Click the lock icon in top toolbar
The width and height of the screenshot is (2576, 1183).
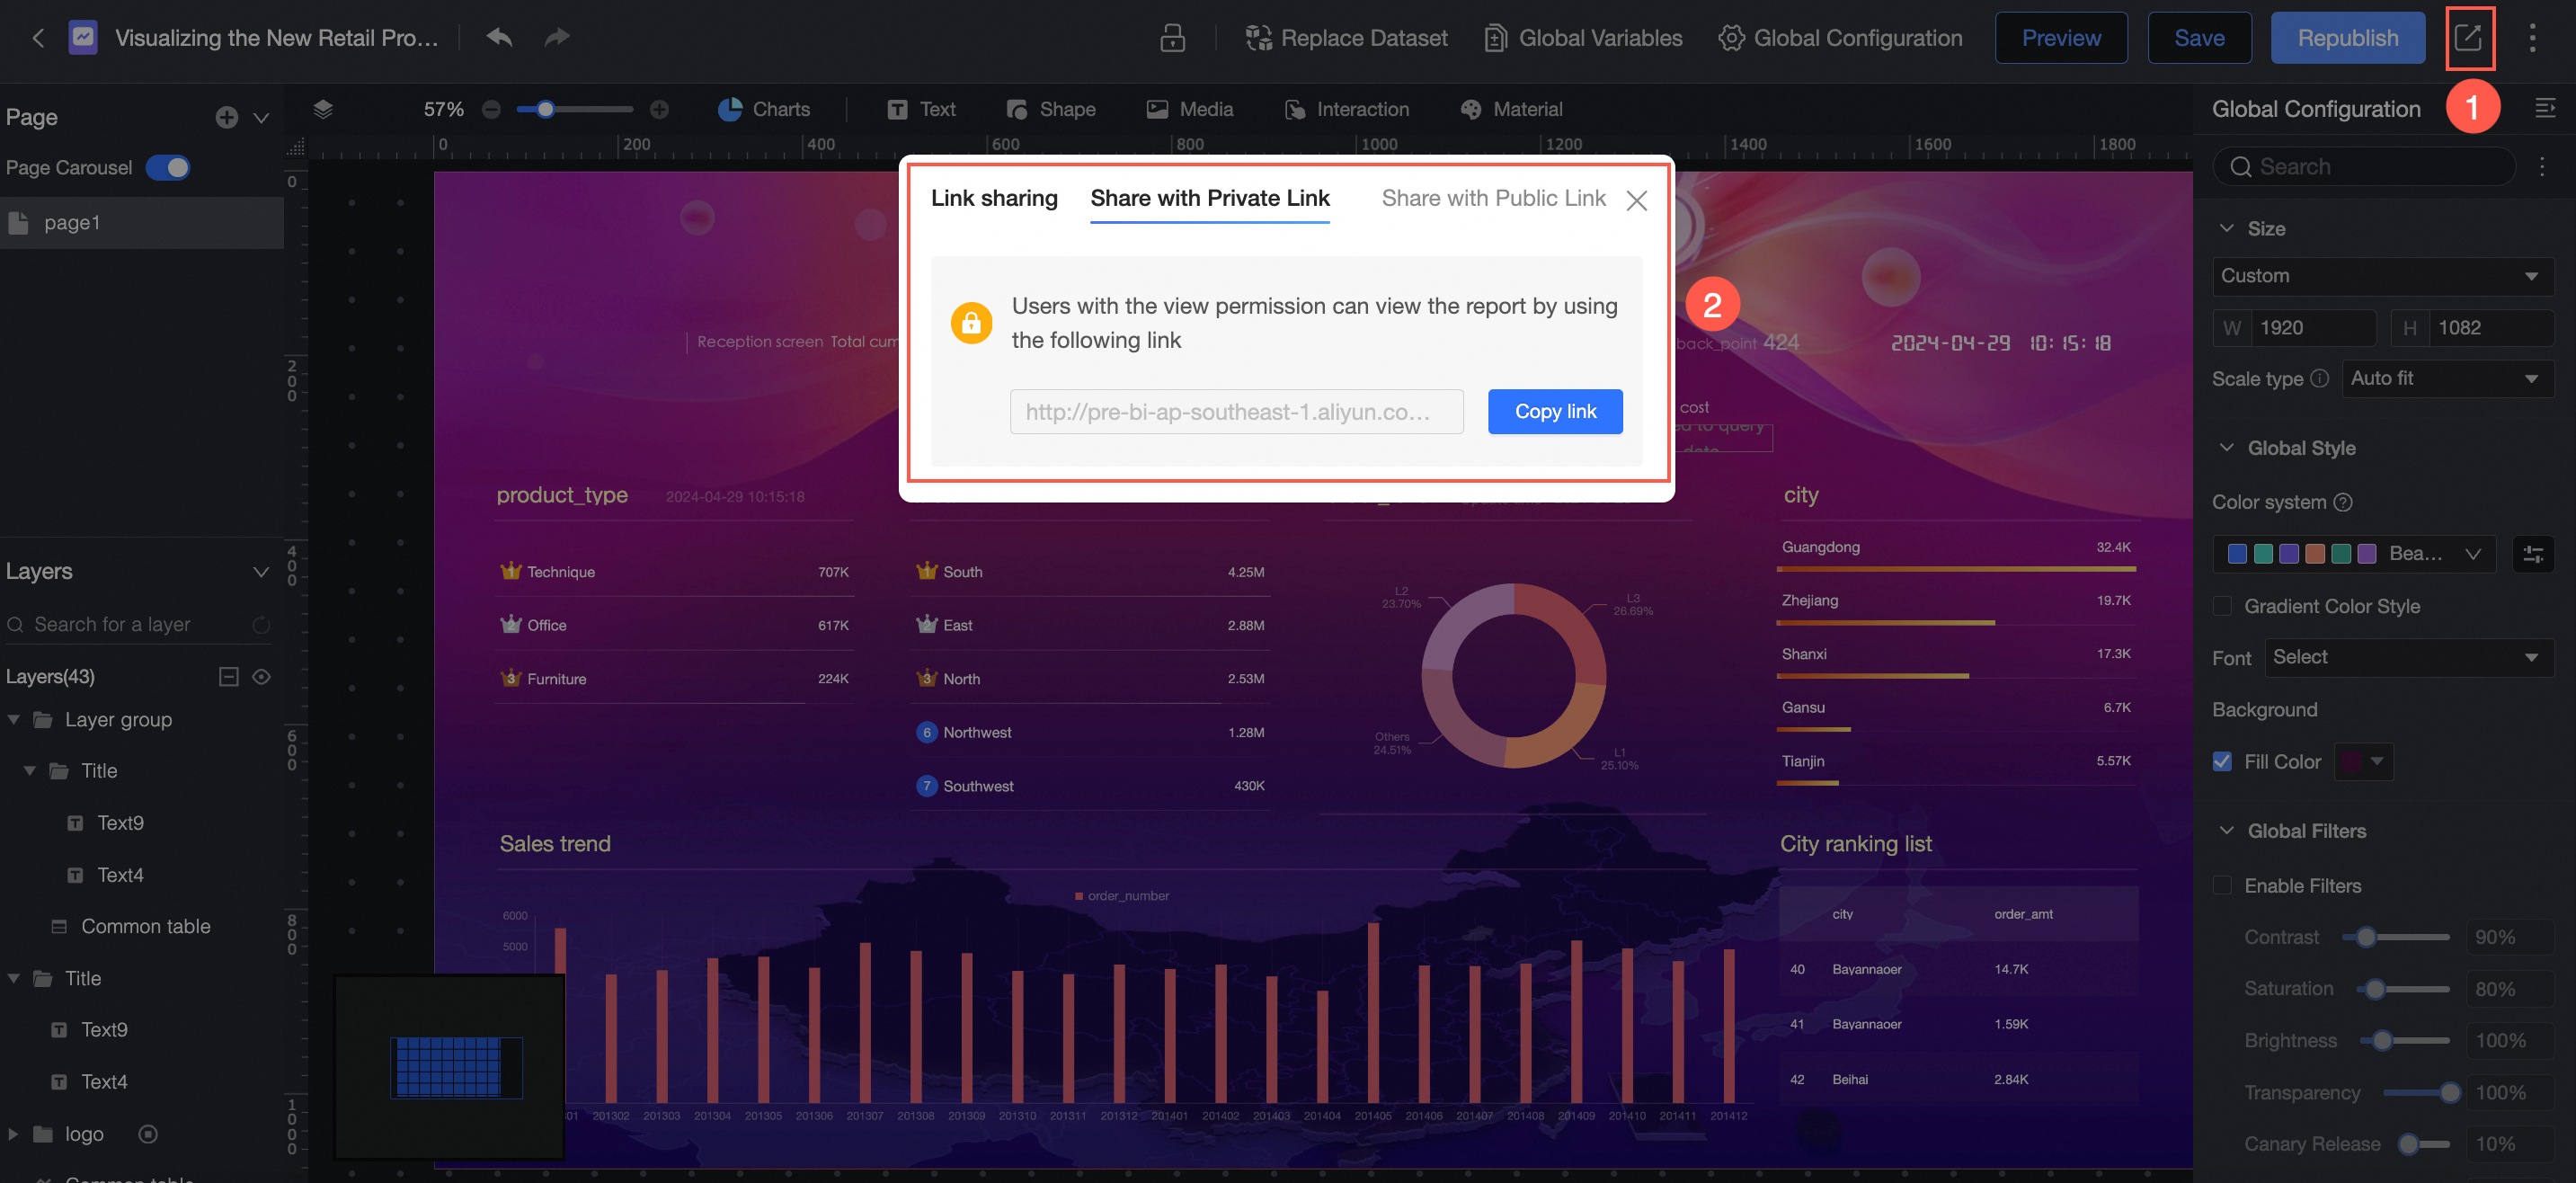[1172, 38]
